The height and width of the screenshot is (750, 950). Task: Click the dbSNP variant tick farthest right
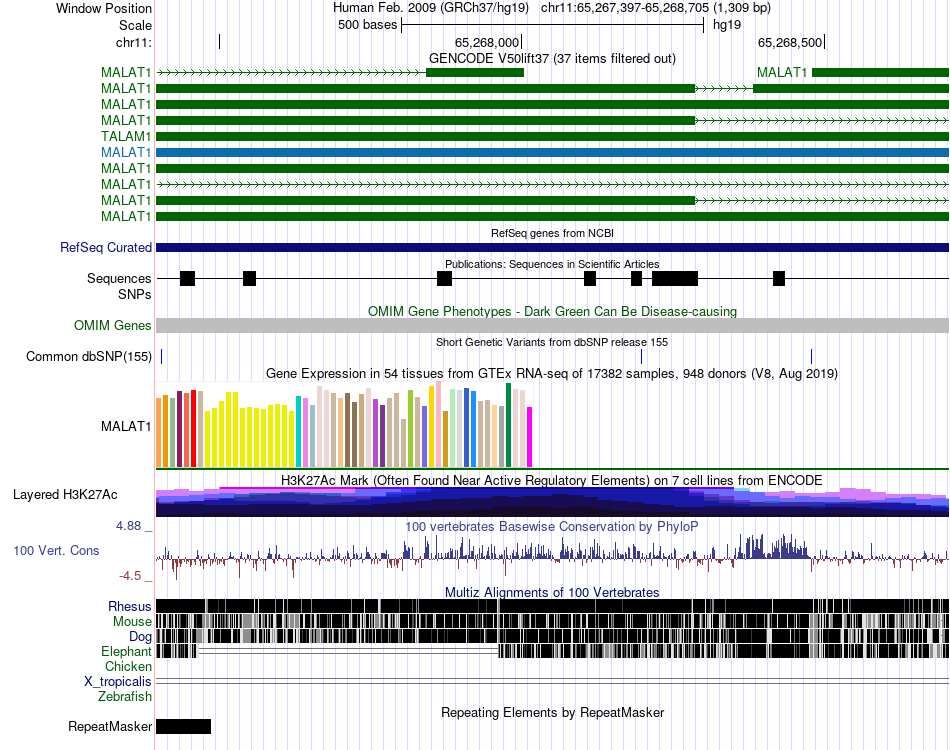pyautogui.click(x=811, y=356)
